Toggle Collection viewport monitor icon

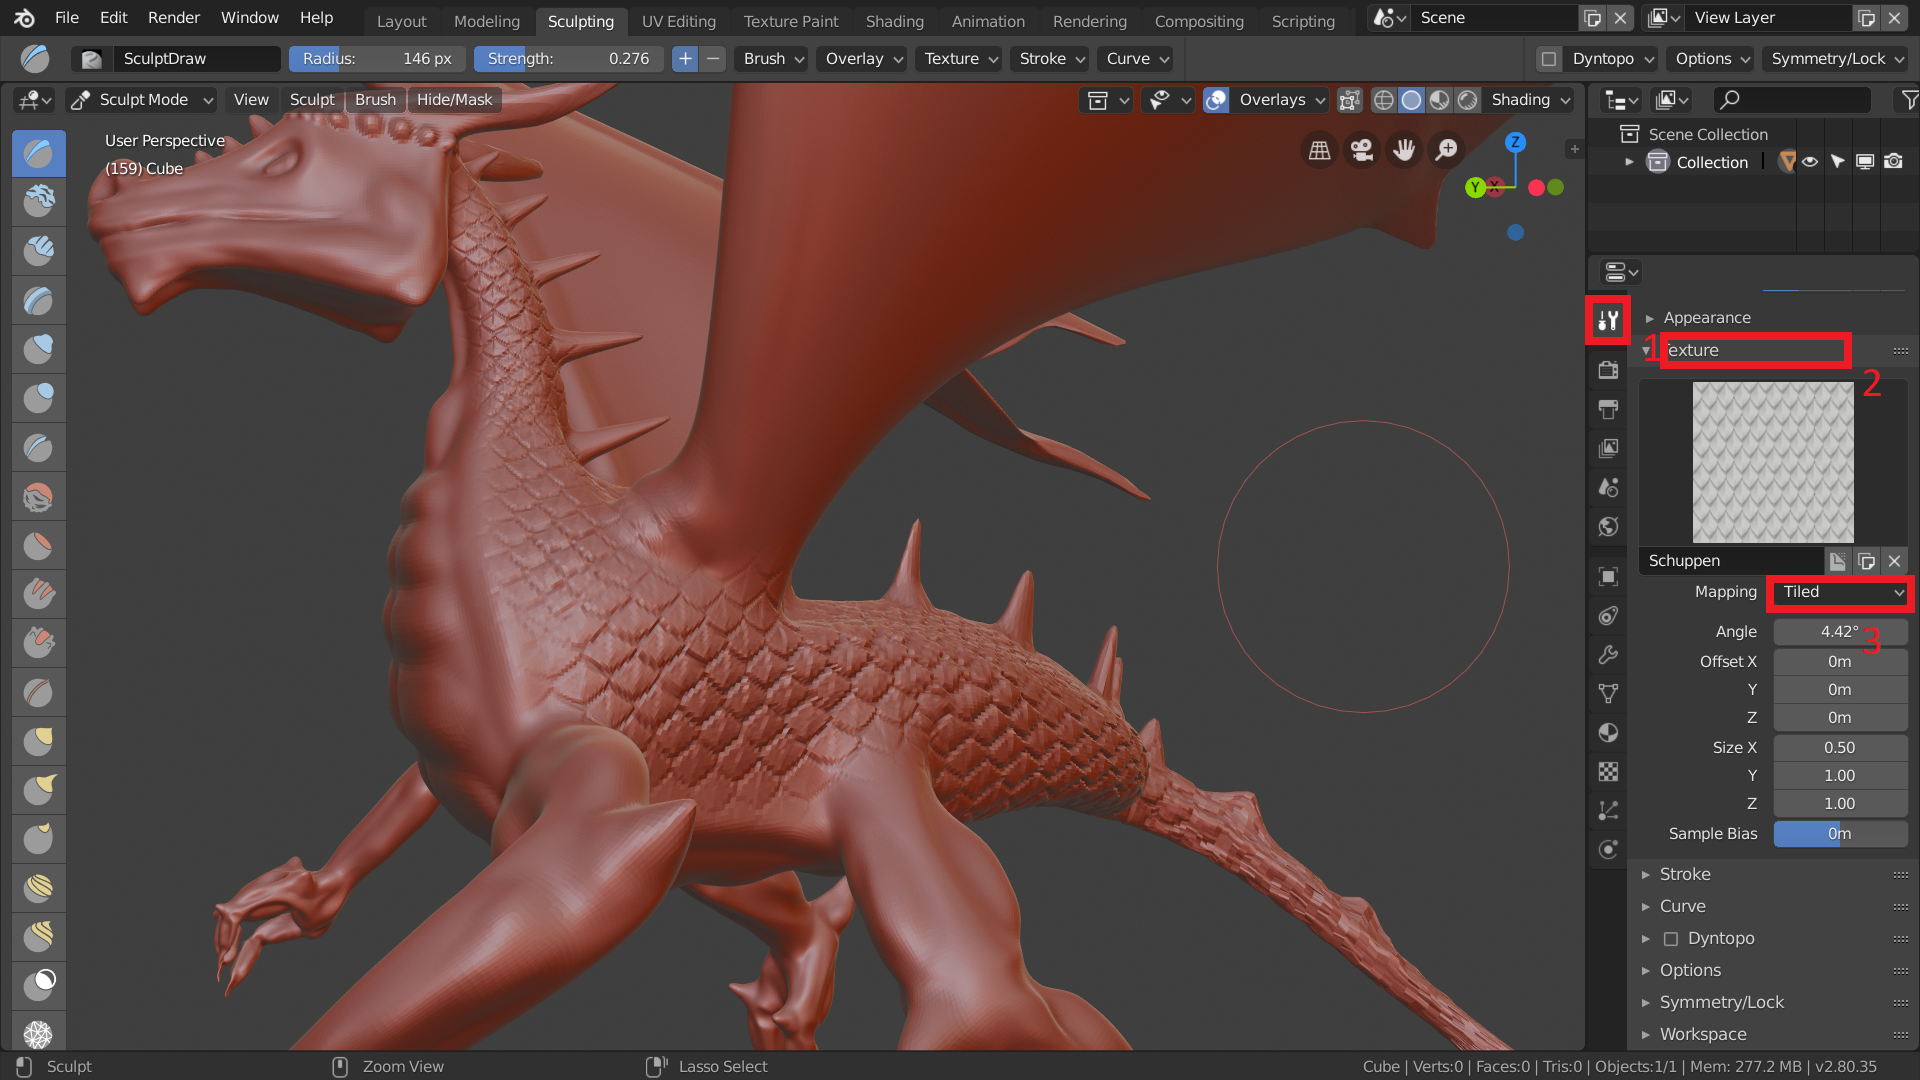(x=1865, y=162)
